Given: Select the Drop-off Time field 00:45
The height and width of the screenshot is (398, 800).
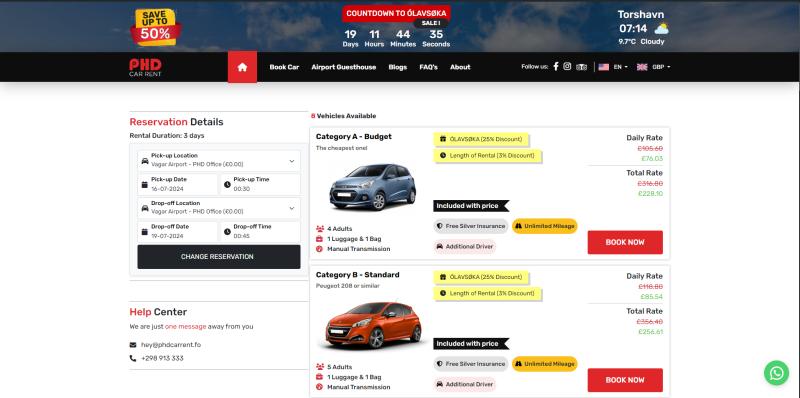Looking at the screenshot, I should tap(260, 232).
